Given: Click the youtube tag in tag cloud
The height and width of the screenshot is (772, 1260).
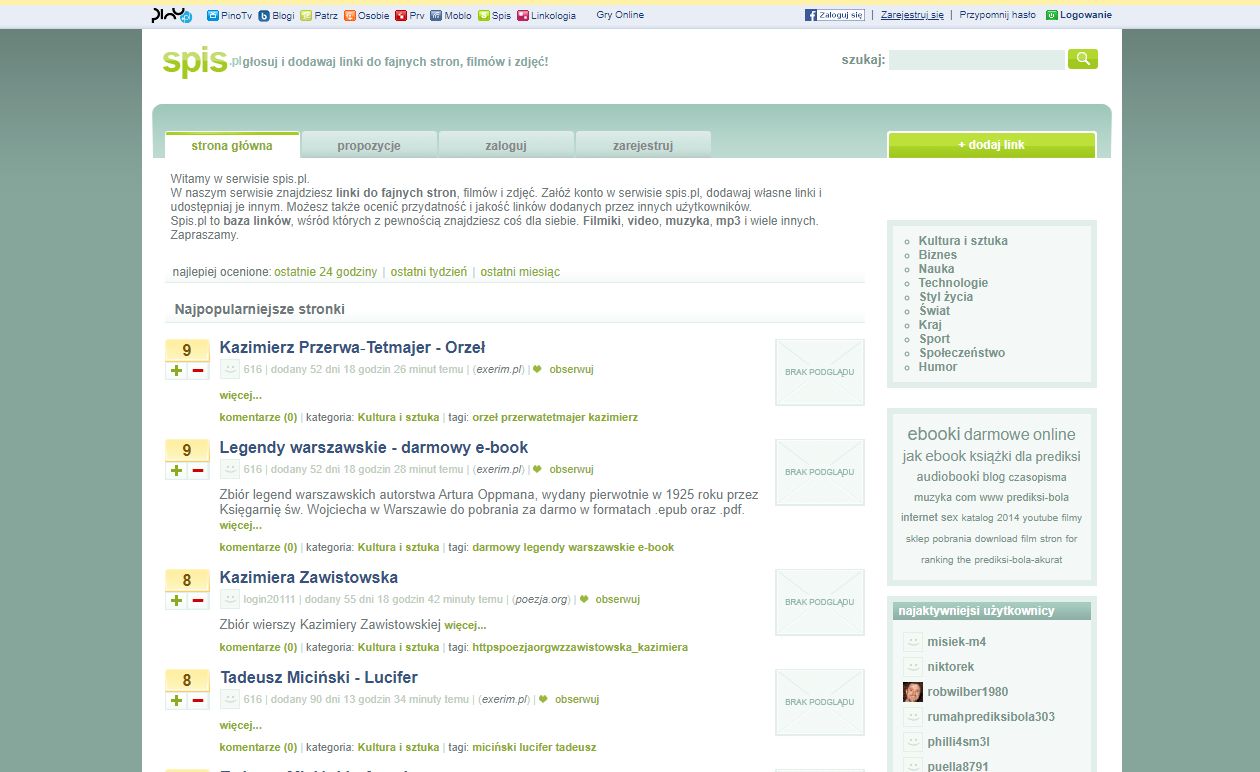Looking at the screenshot, I should 1040,518.
